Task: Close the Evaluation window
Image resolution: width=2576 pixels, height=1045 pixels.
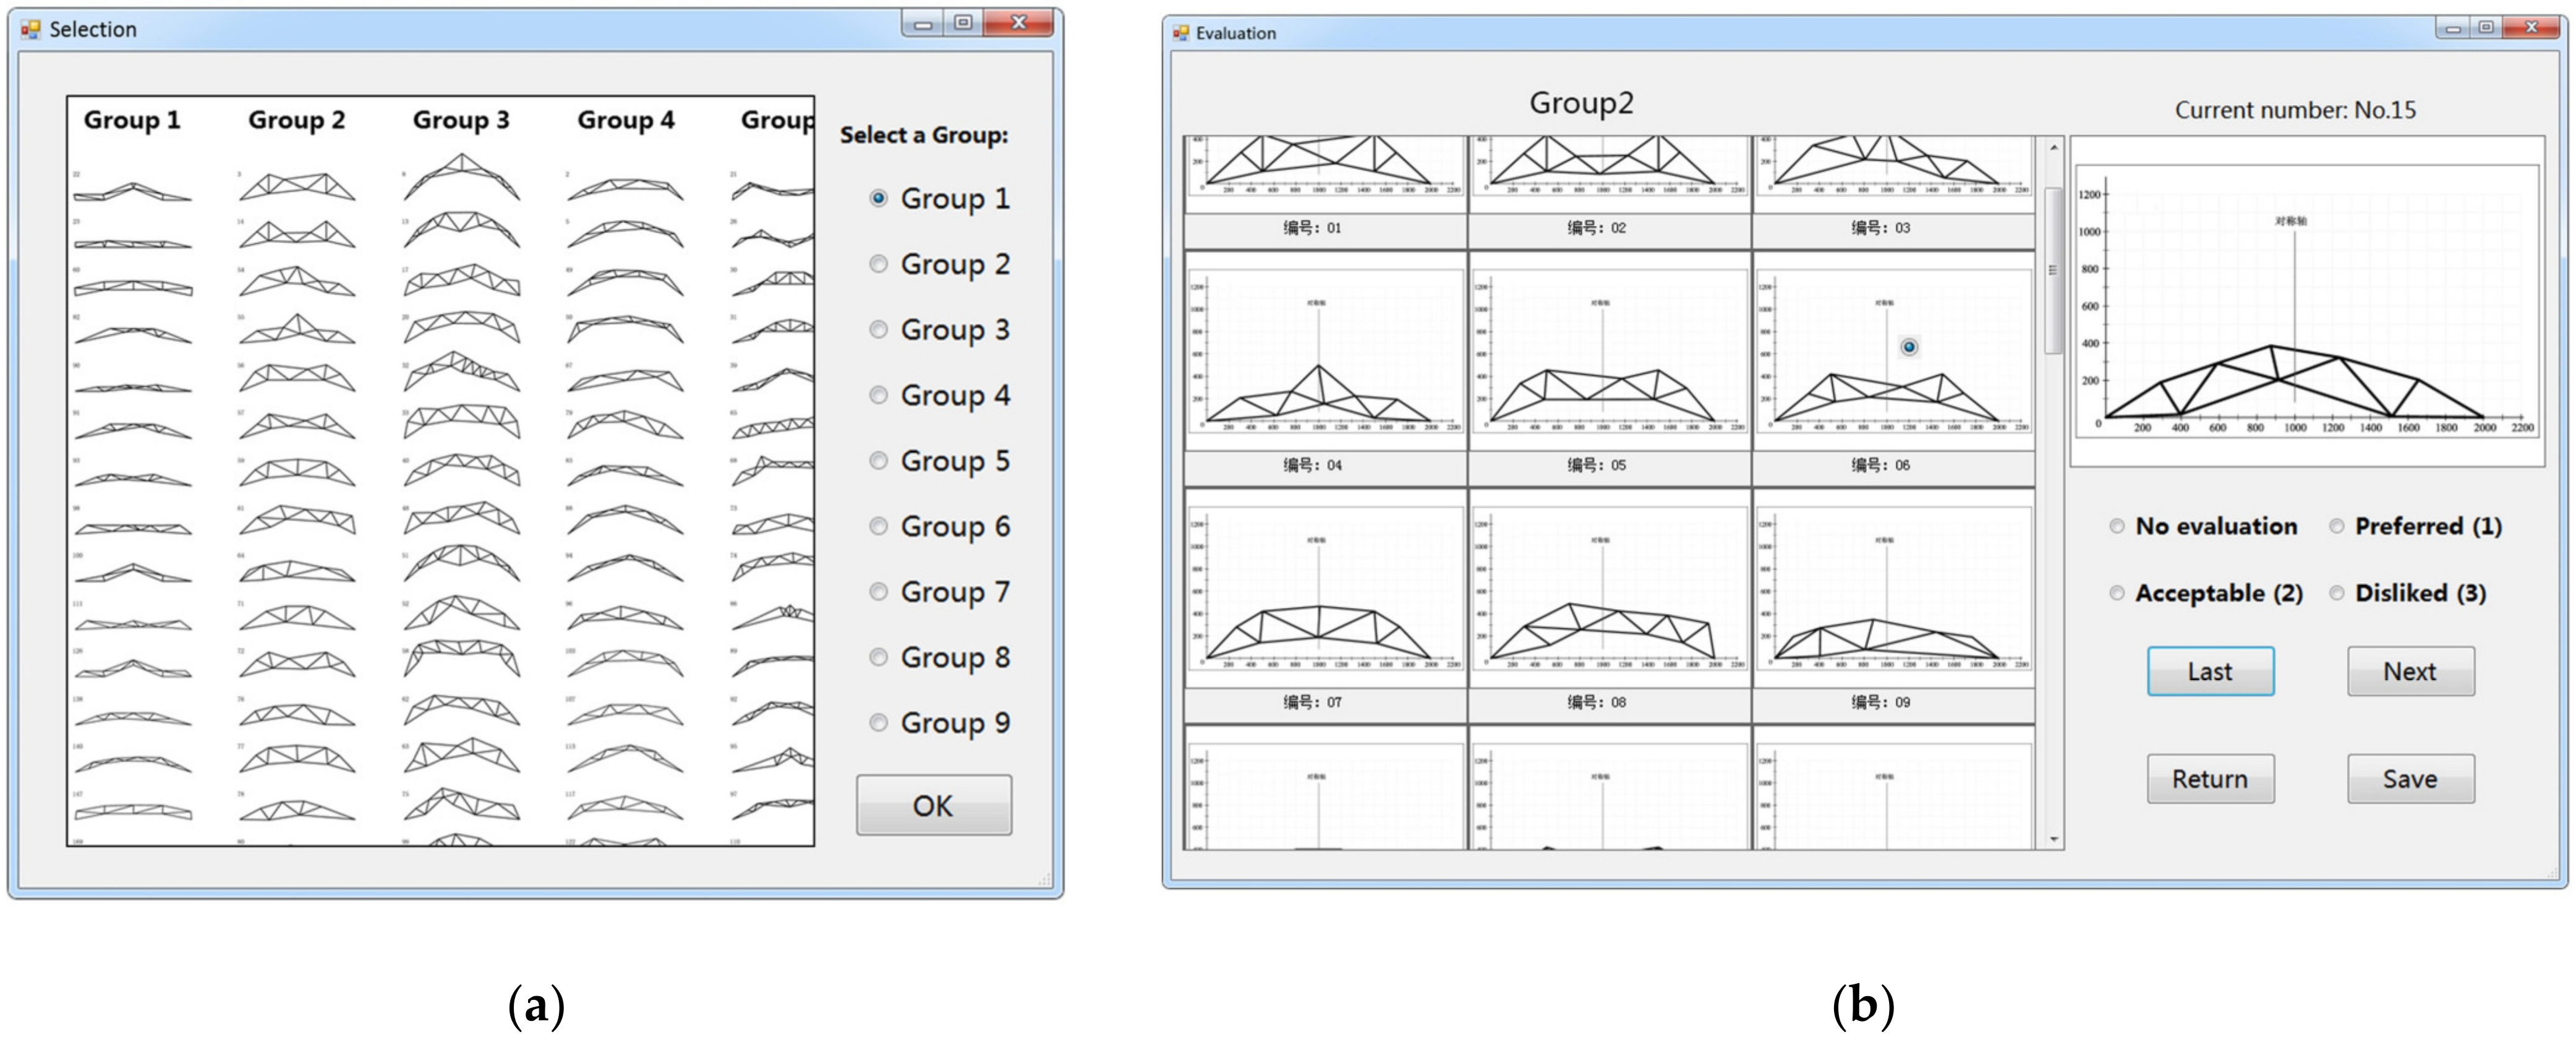Action: coord(2530,27)
